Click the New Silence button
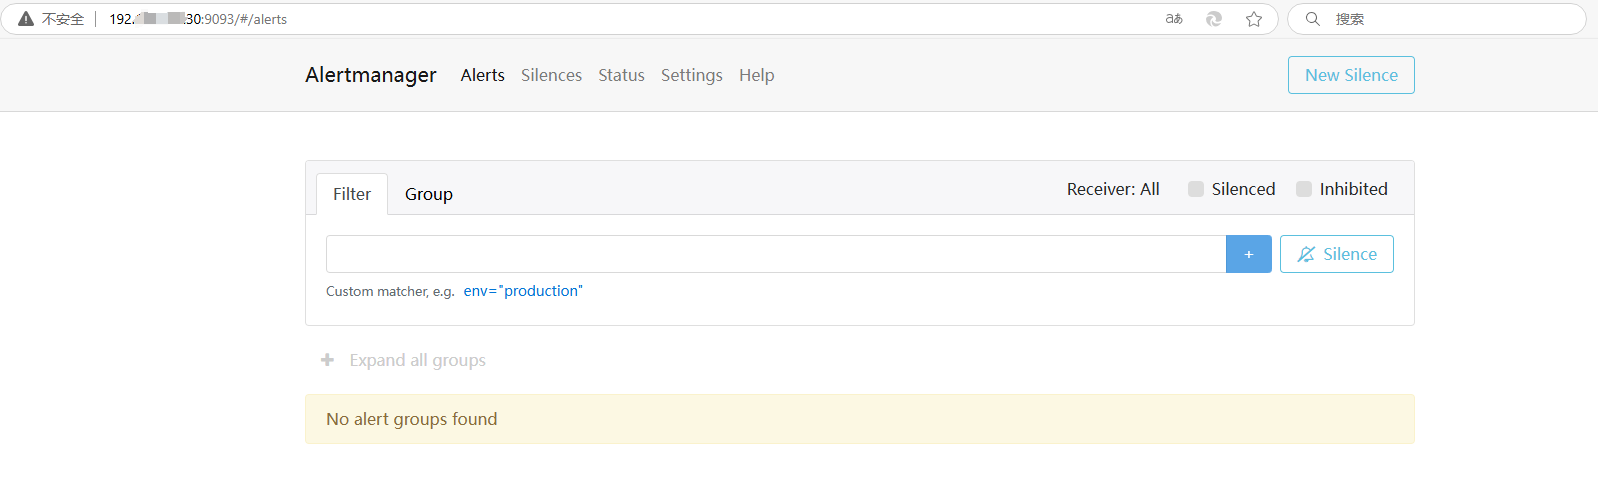This screenshot has height=492, width=1598. [1351, 75]
